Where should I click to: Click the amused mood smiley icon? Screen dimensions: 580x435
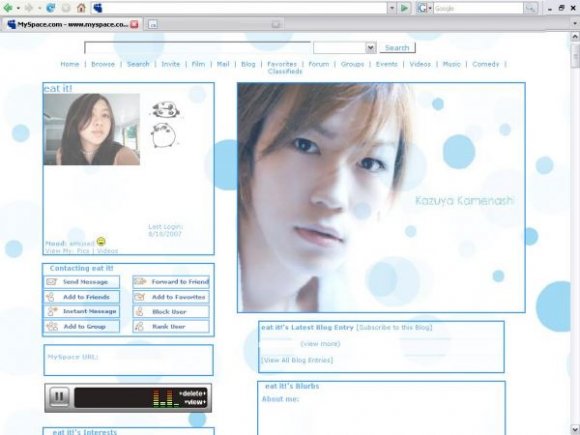[101, 242]
